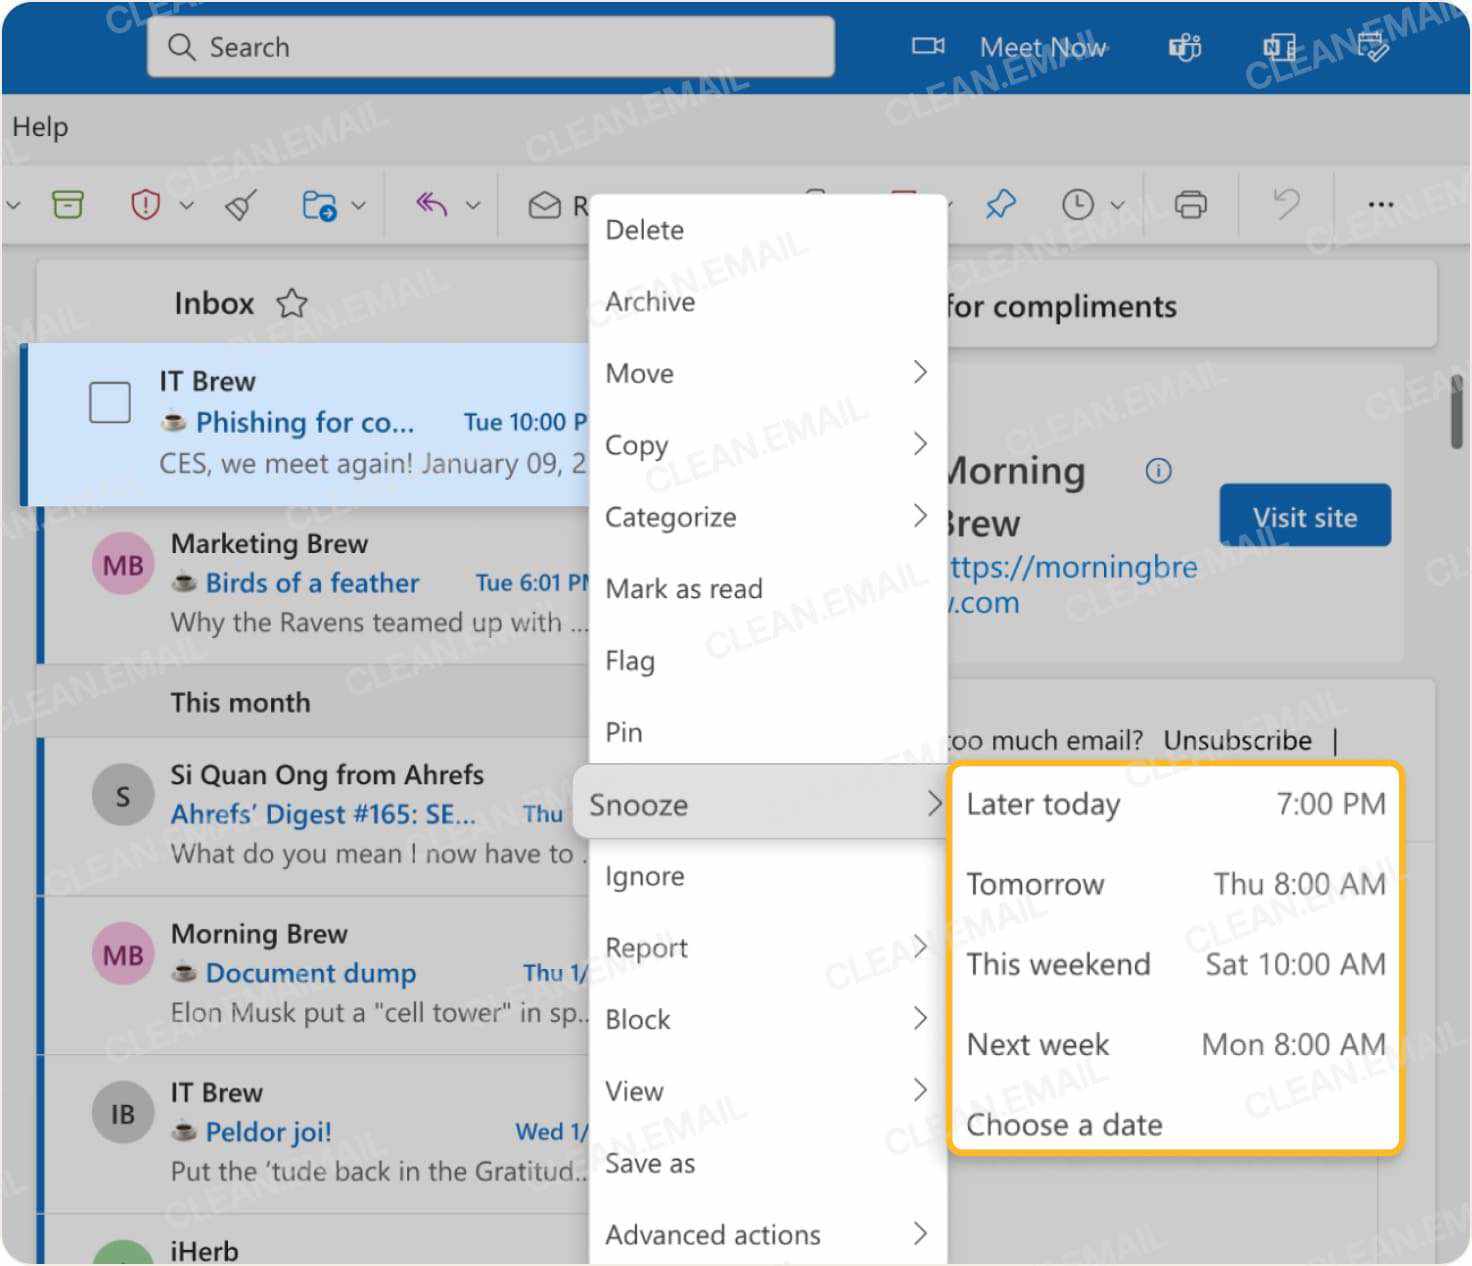The height and width of the screenshot is (1266, 1472).
Task: Click the Move to folder icon
Action: point(318,204)
